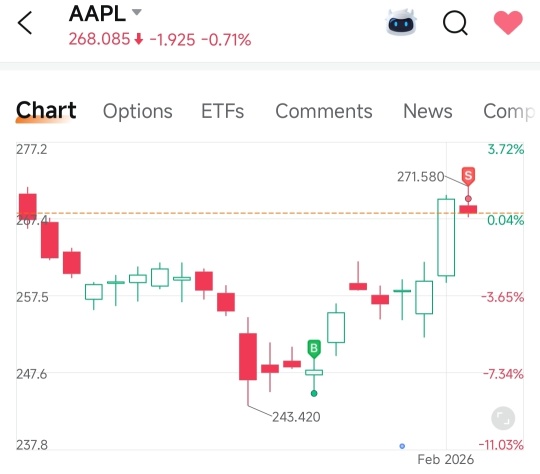
Task: Select the Chart tab
Action: coord(46,111)
